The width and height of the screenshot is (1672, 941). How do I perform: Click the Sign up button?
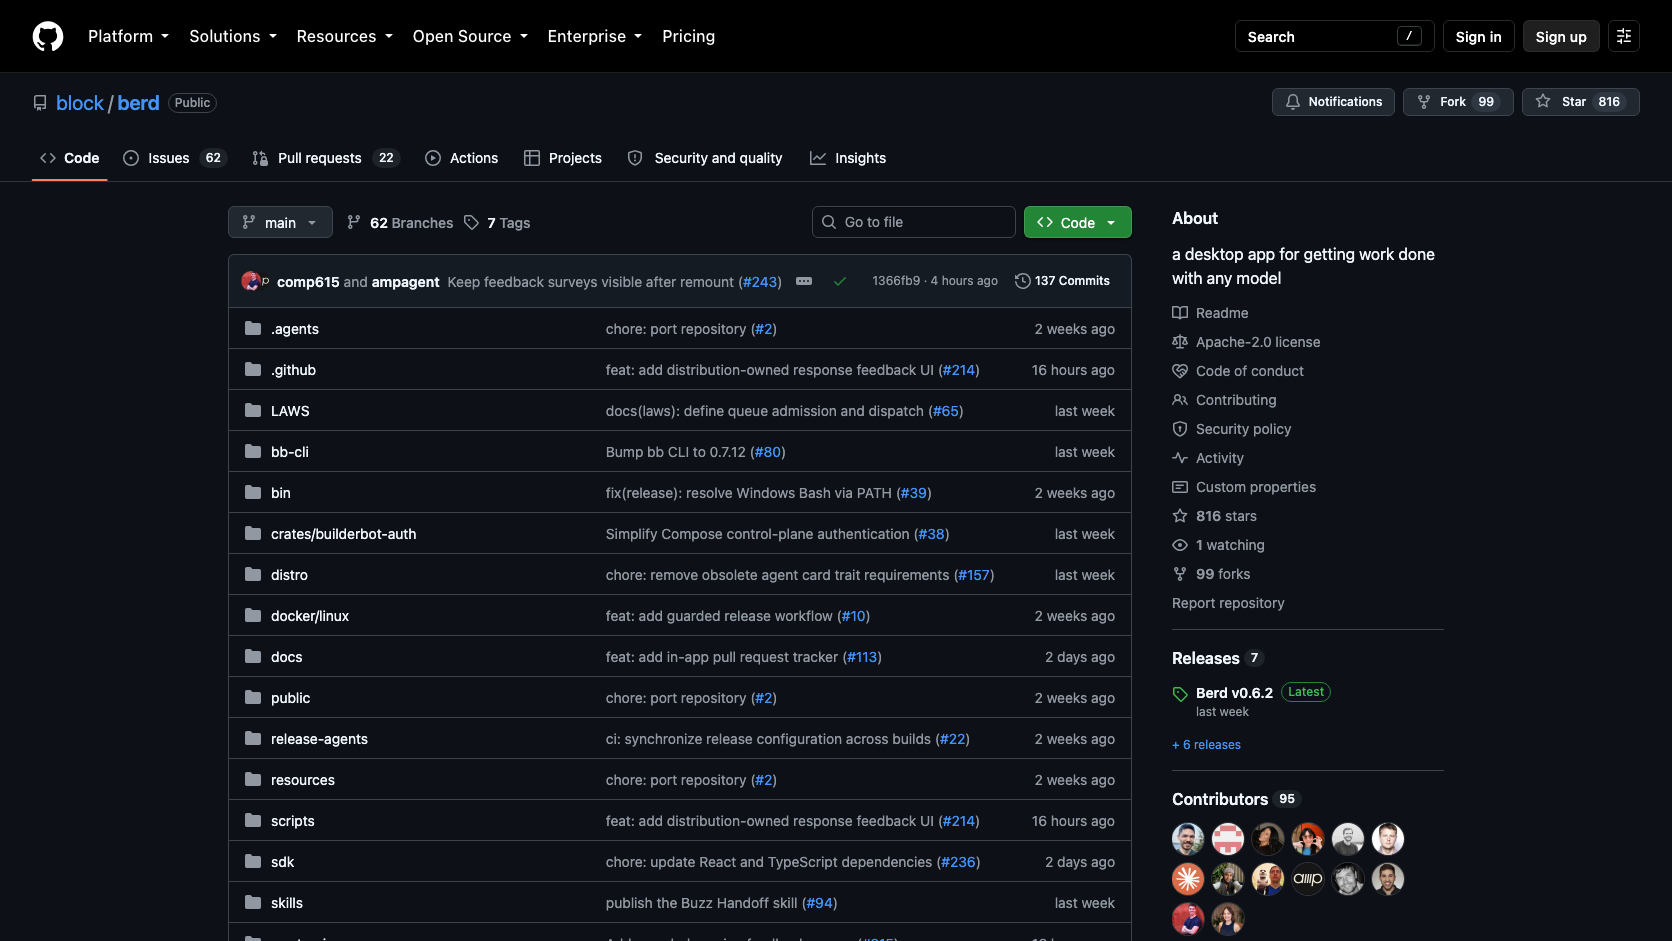point(1561,36)
